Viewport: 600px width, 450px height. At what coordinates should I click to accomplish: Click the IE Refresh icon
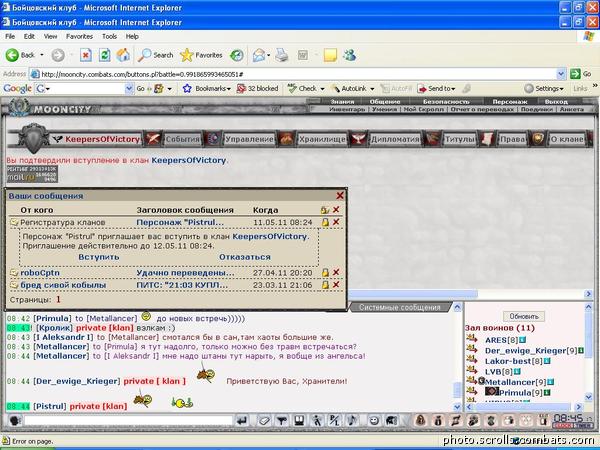click(104, 55)
